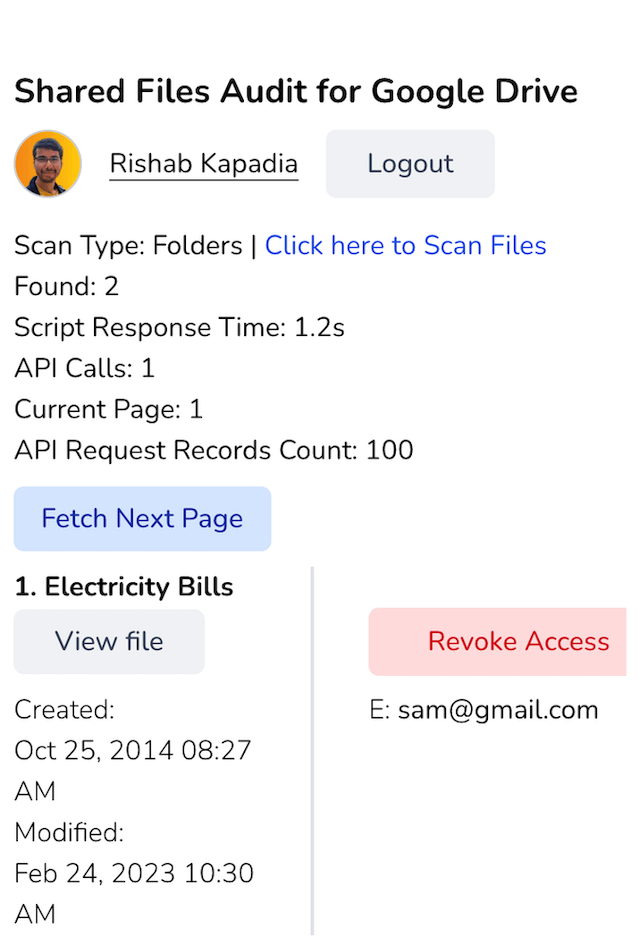The height and width of the screenshot is (941, 640).
Task: Click the Script Response Time line
Action: coord(179,328)
